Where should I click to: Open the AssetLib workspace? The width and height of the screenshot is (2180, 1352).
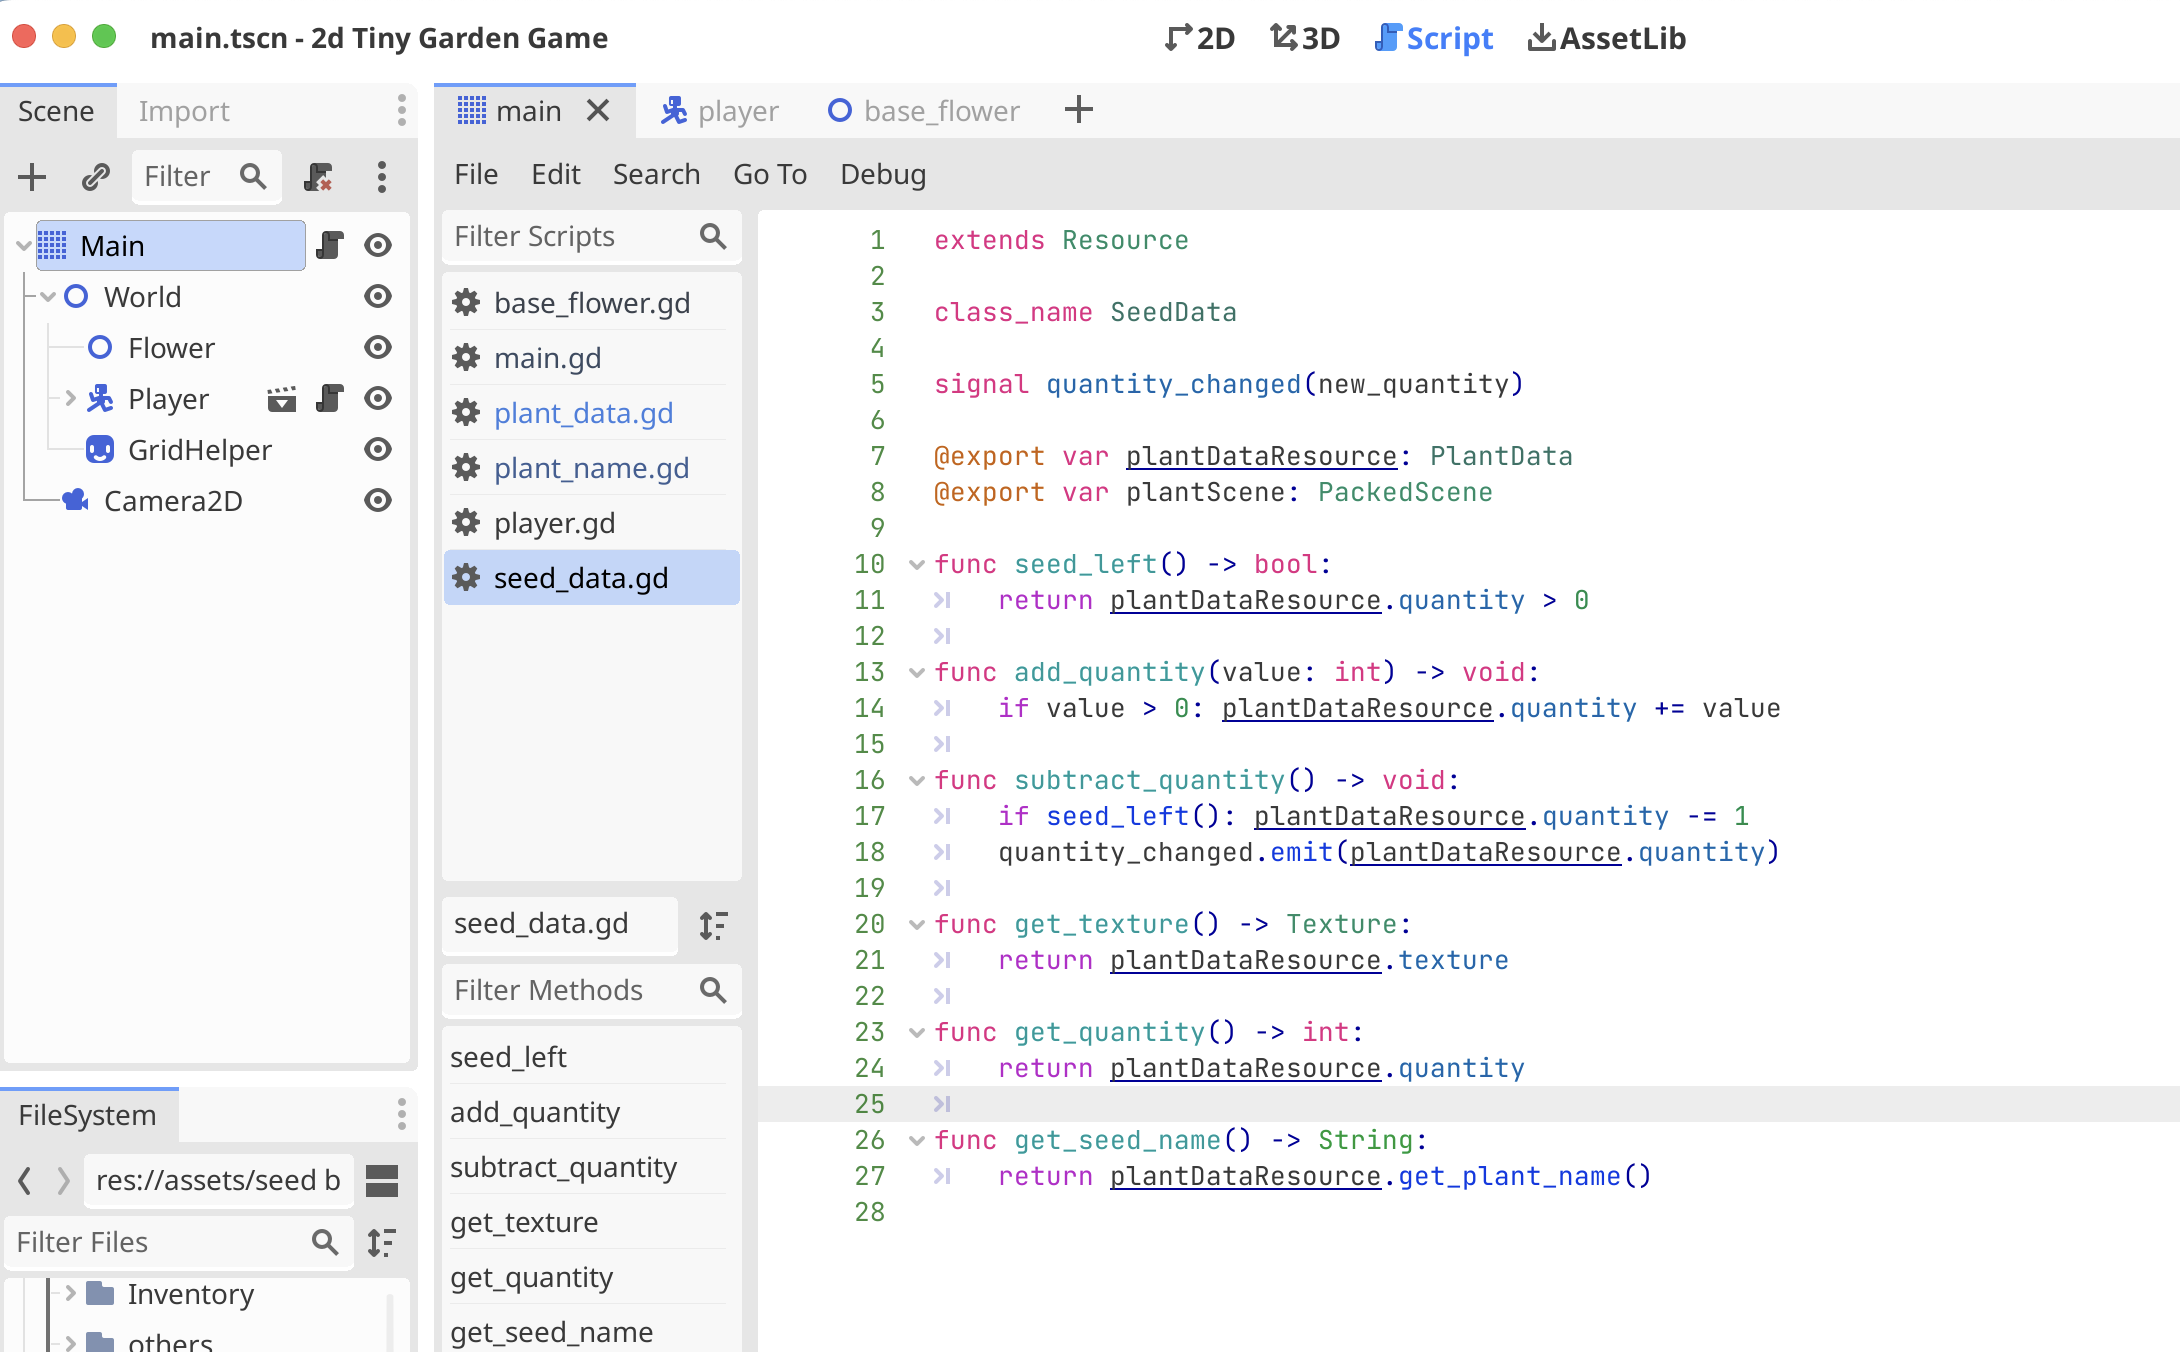(1607, 38)
